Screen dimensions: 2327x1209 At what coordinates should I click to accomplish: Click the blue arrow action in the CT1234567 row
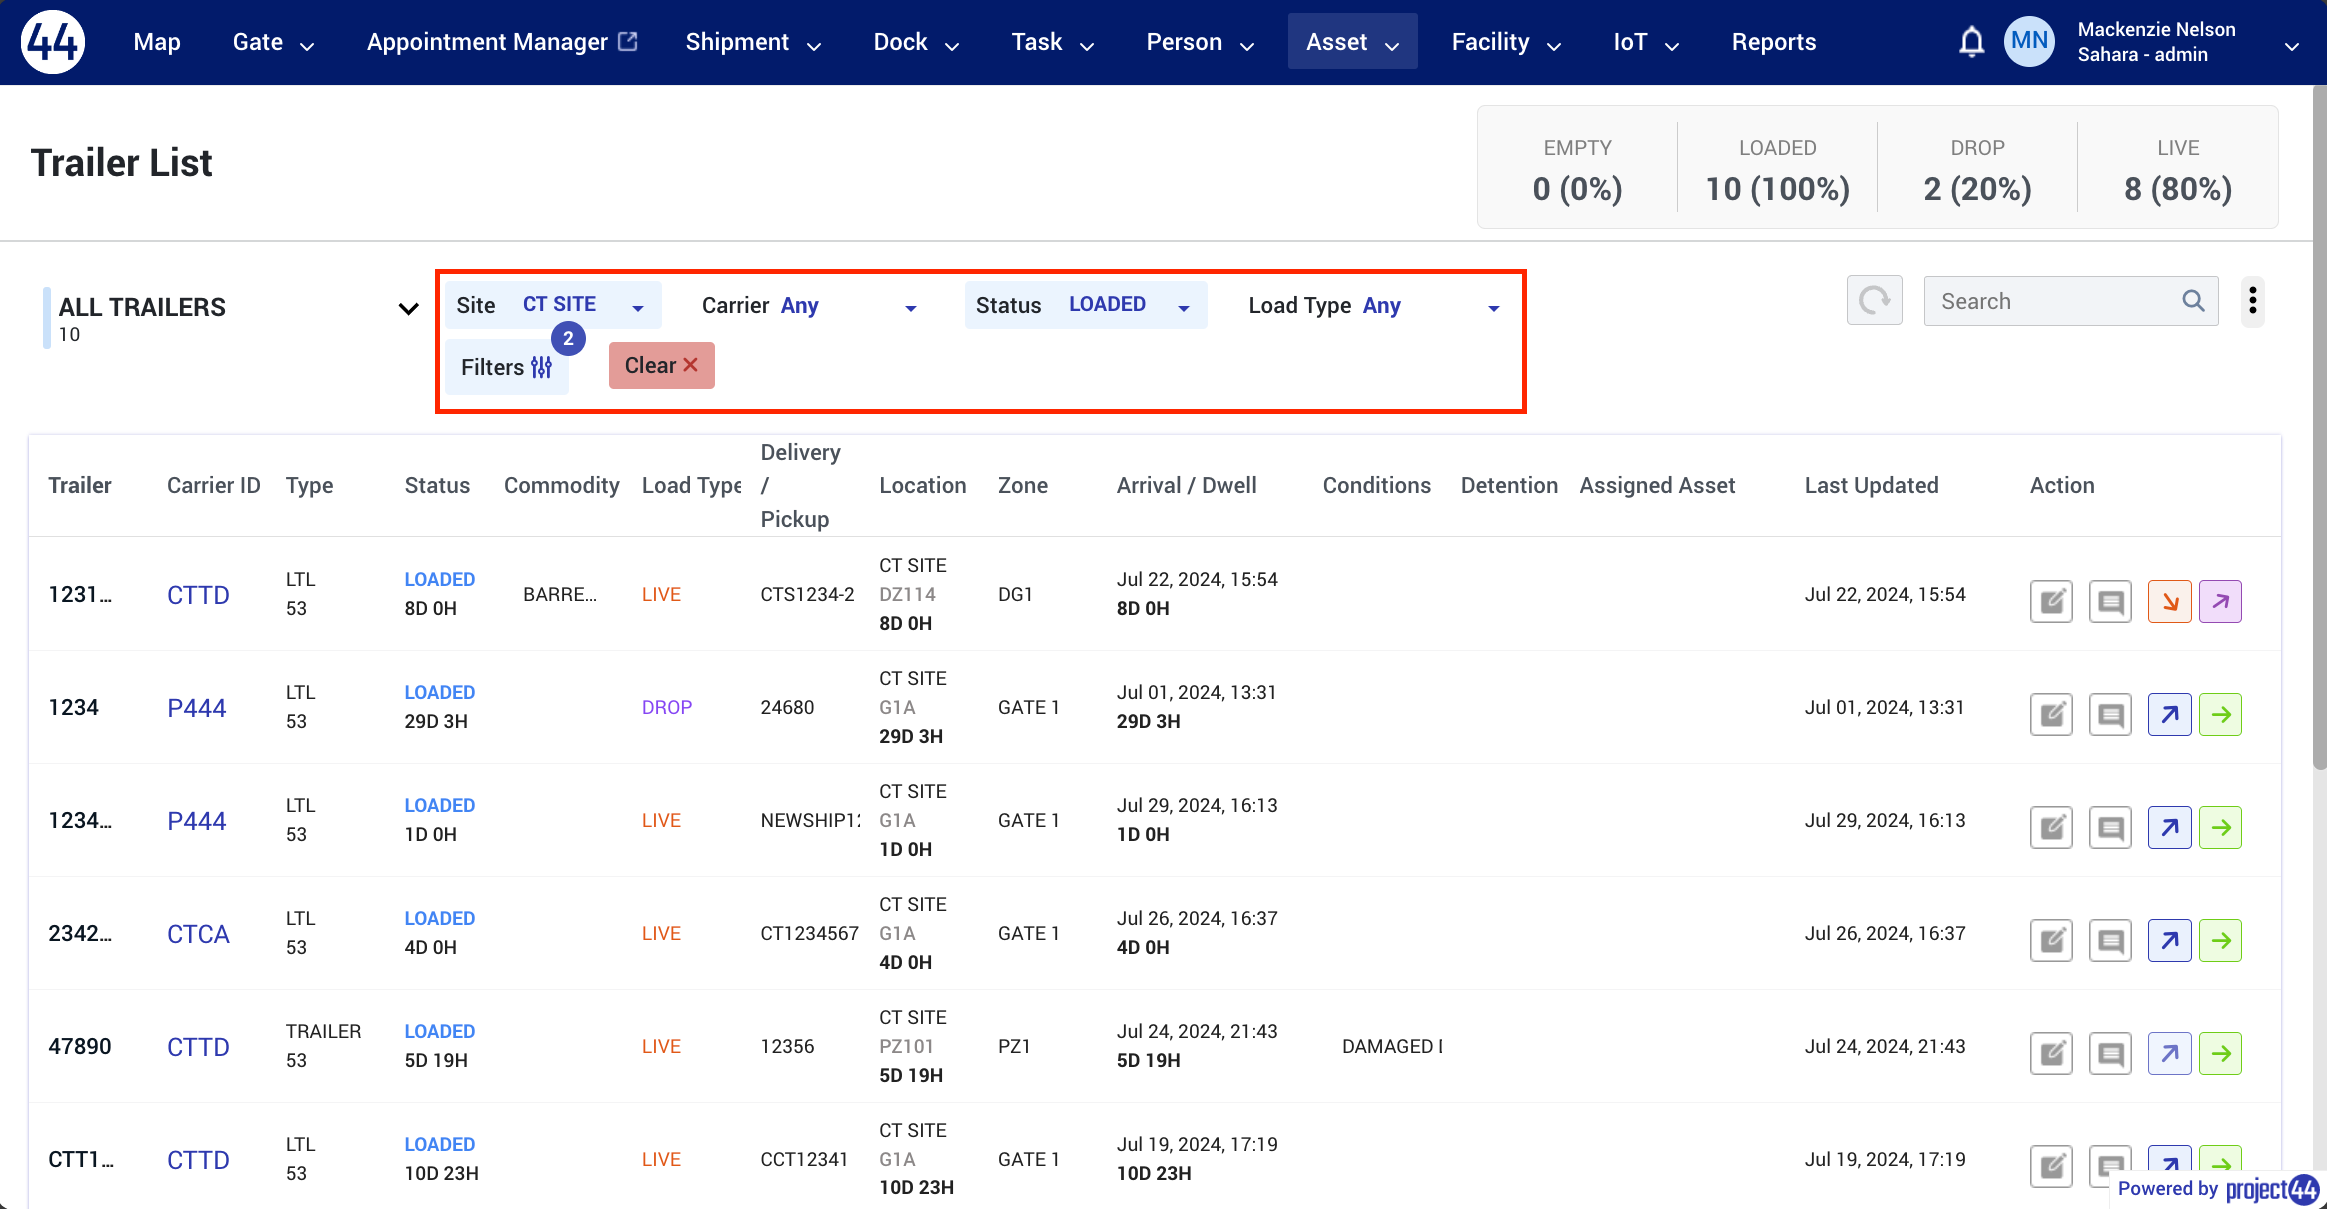[x=2169, y=941]
